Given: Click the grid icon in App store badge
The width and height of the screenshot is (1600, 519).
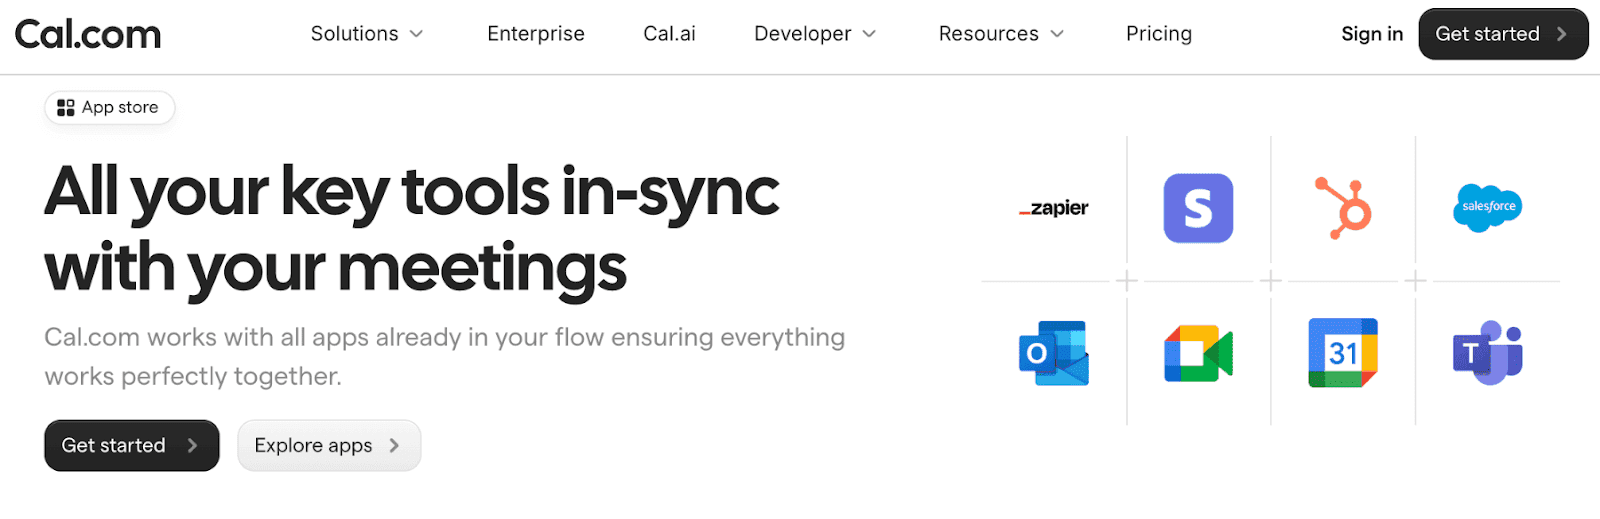Looking at the screenshot, I should [66, 108].
